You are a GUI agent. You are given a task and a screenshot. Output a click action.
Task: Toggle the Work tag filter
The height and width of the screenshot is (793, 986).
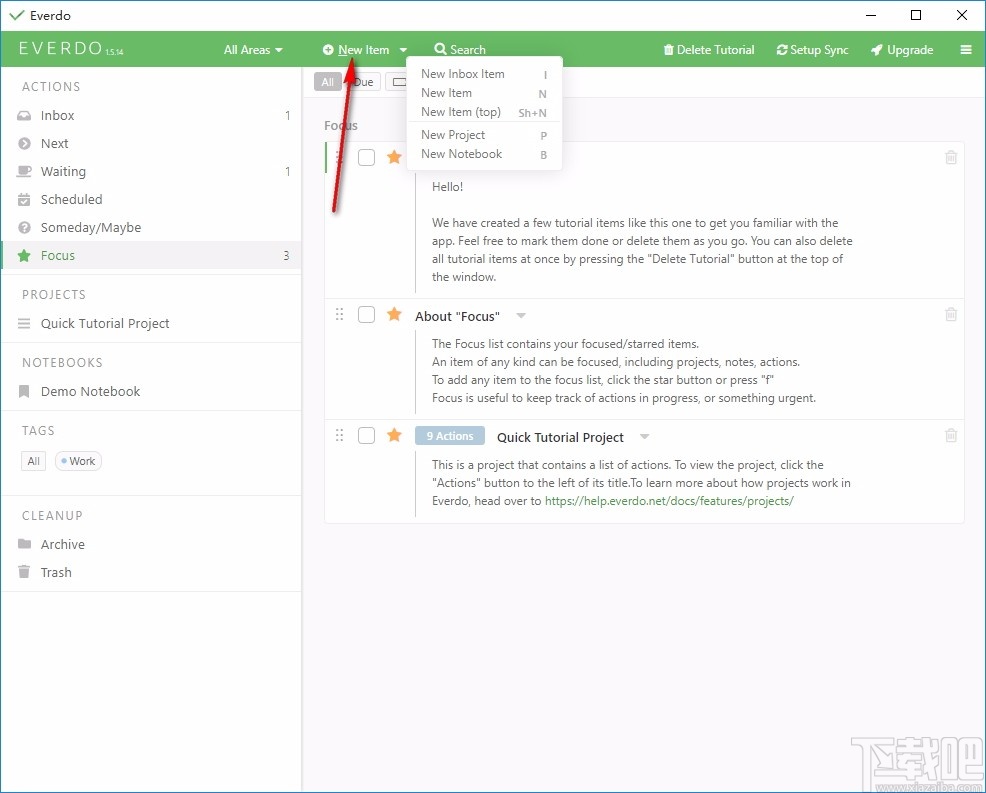coord(78,461)
